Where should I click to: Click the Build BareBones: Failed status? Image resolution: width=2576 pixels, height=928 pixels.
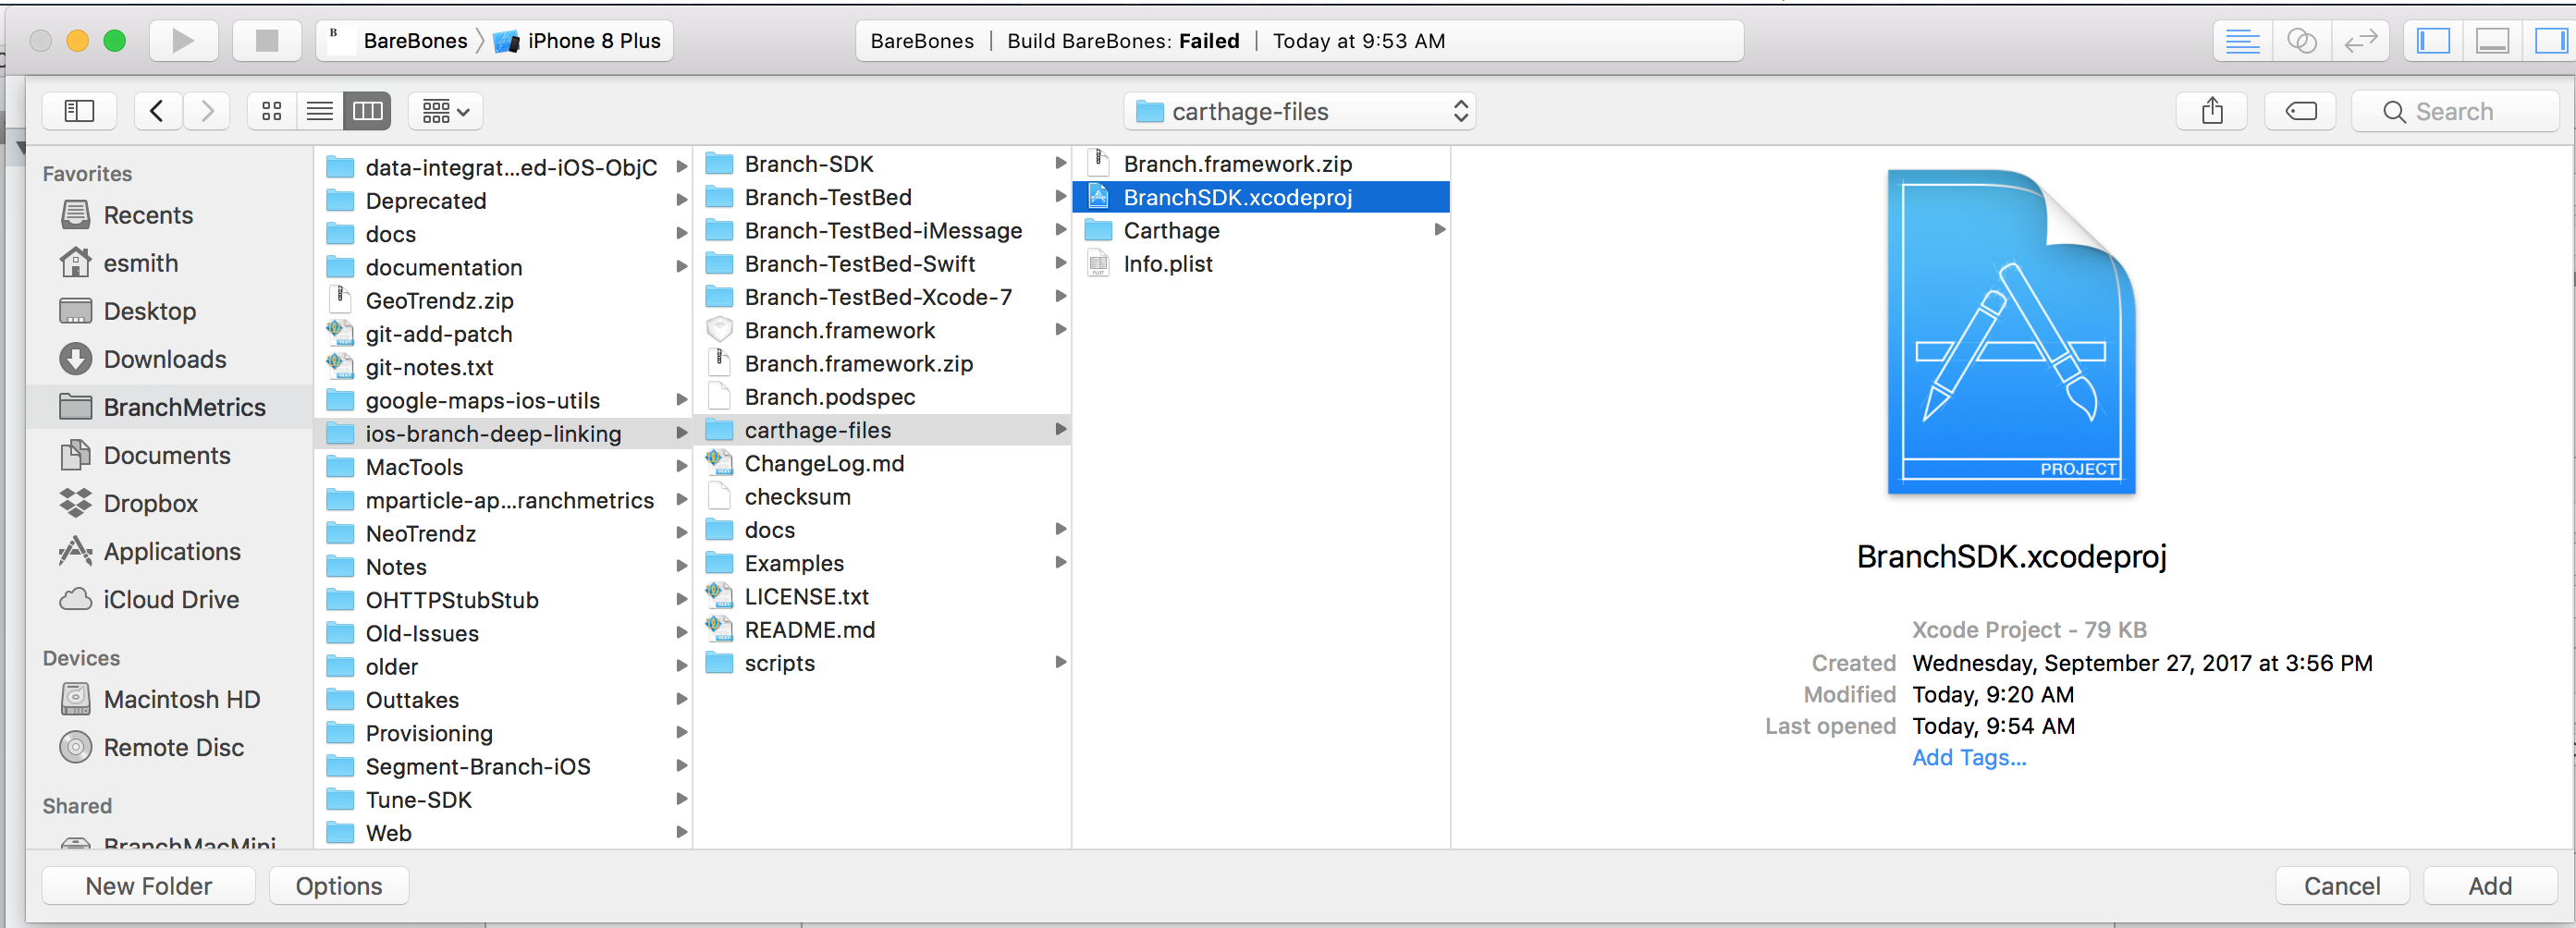tap(1123, 41)
